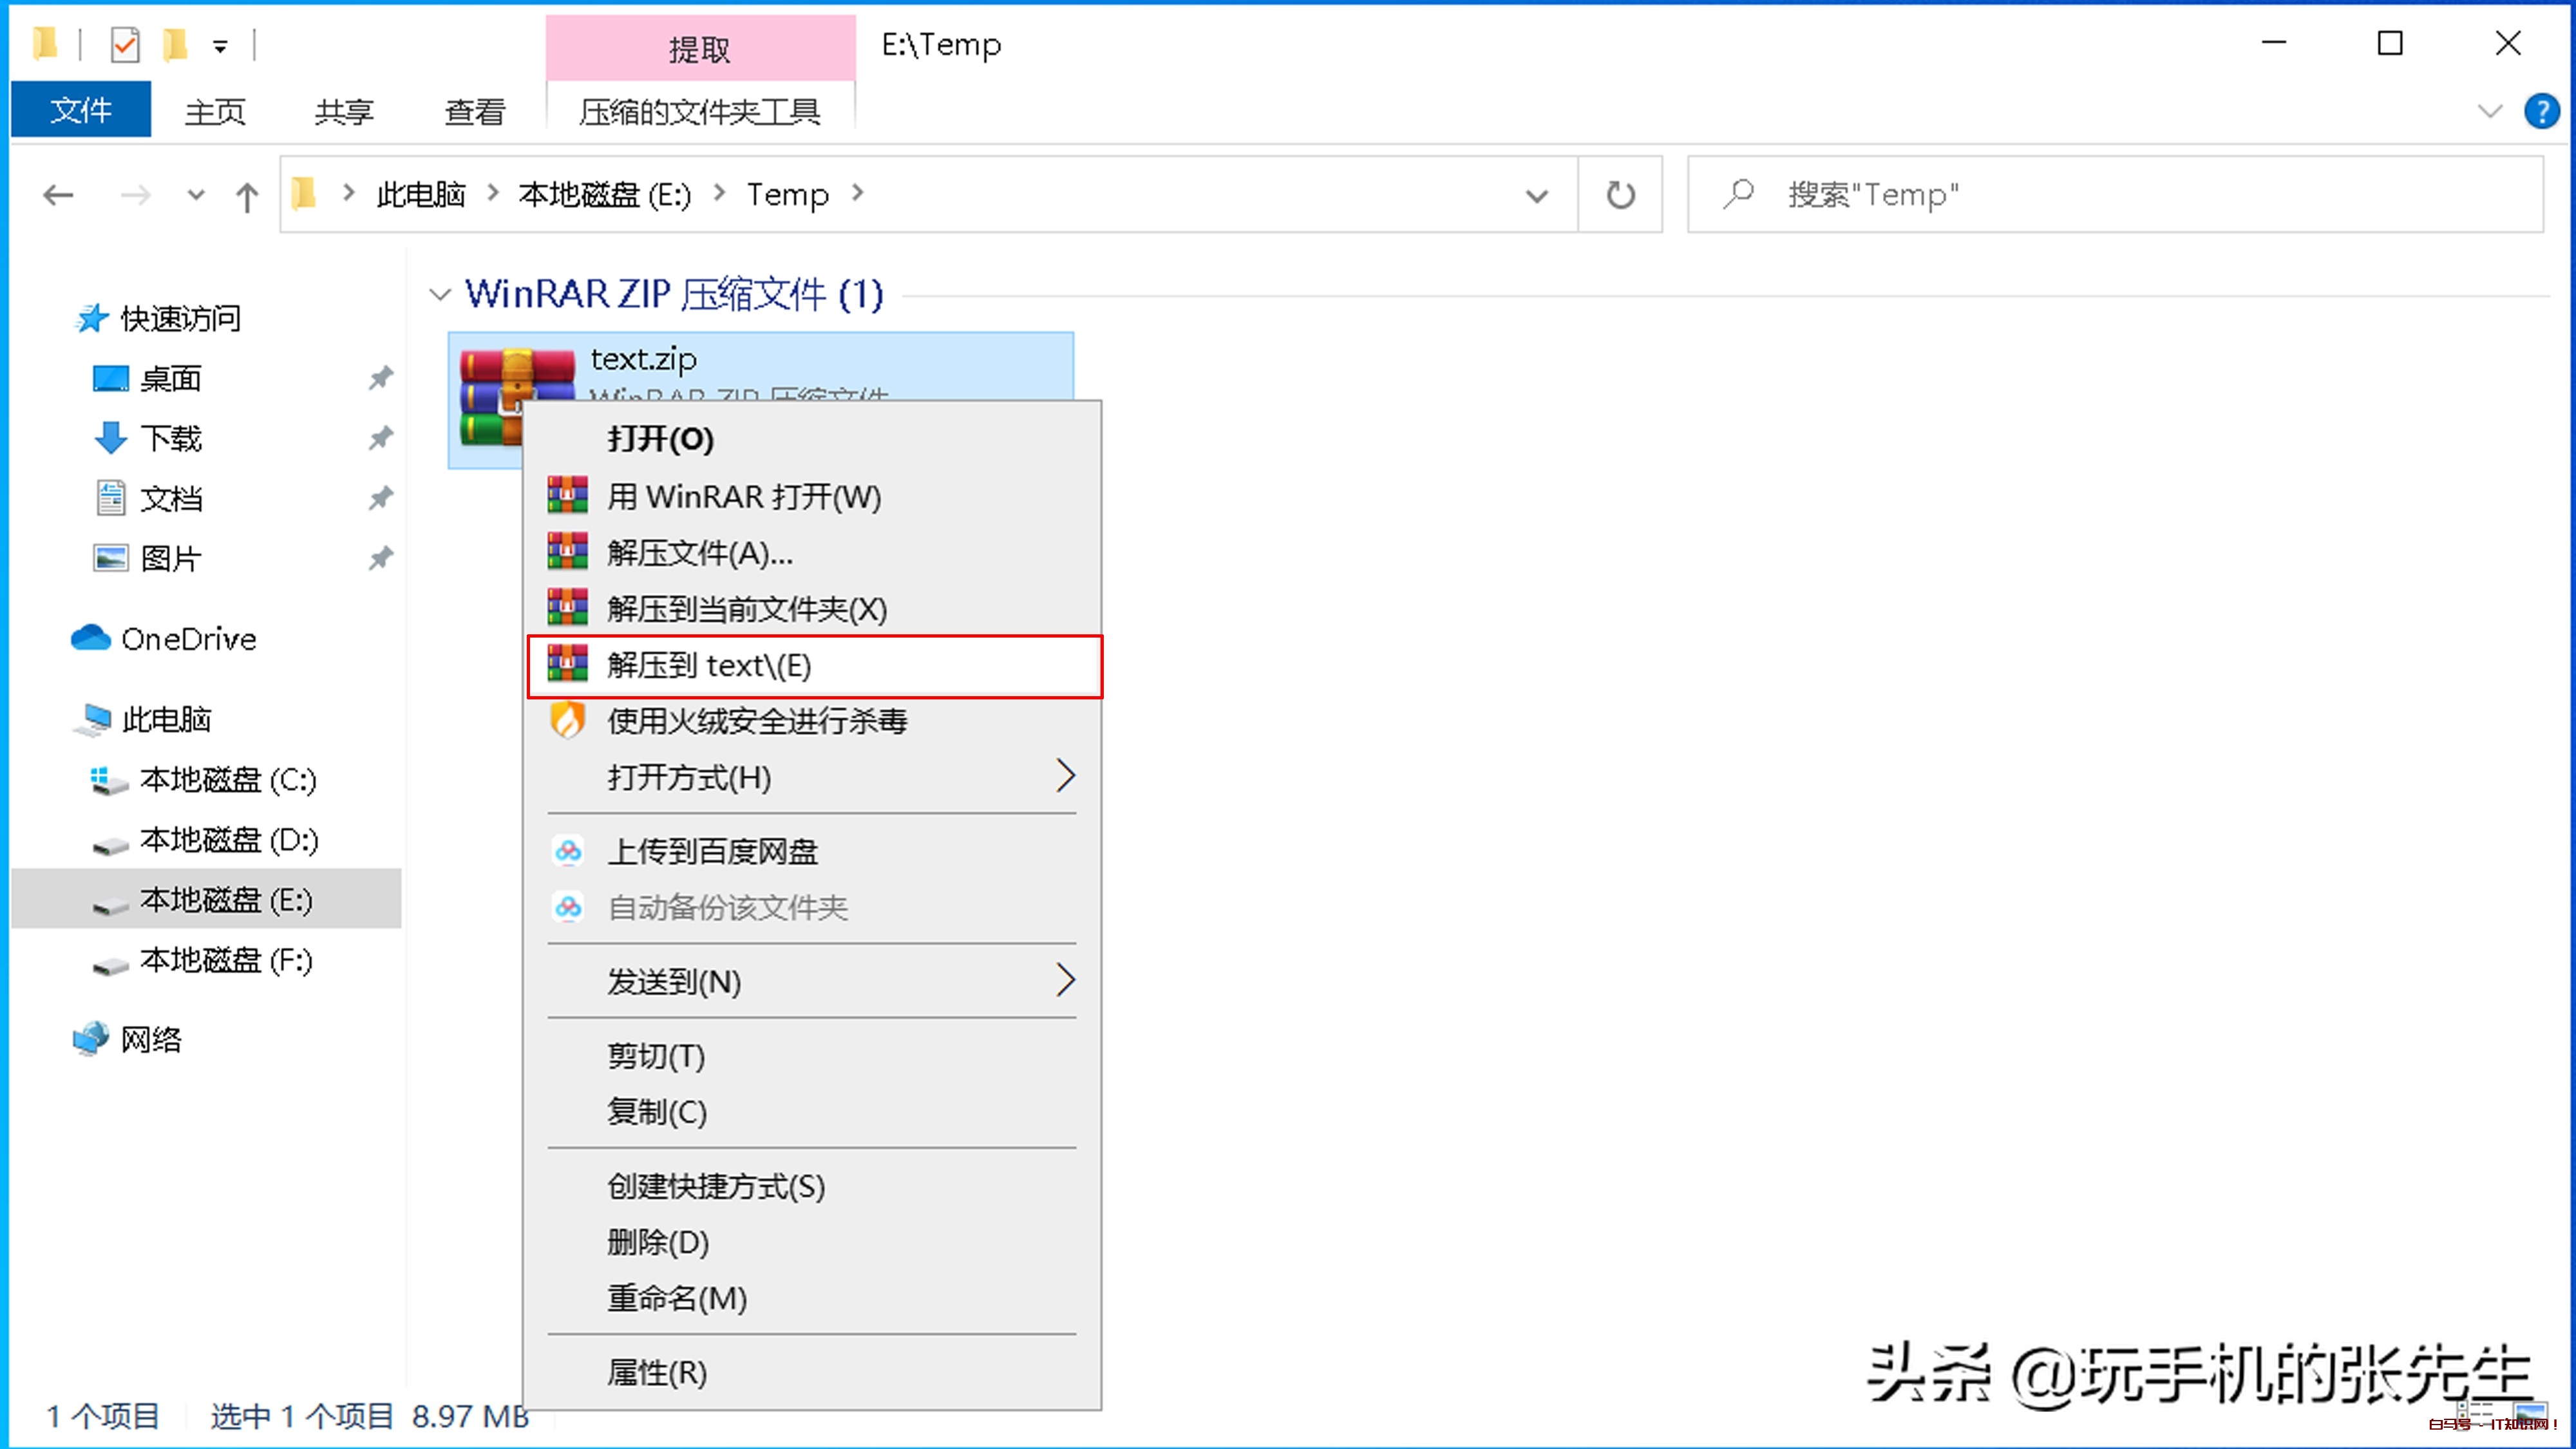Go back using the back arrow
Viewport: 2576px width, 1449px height.
coord(58,195)
